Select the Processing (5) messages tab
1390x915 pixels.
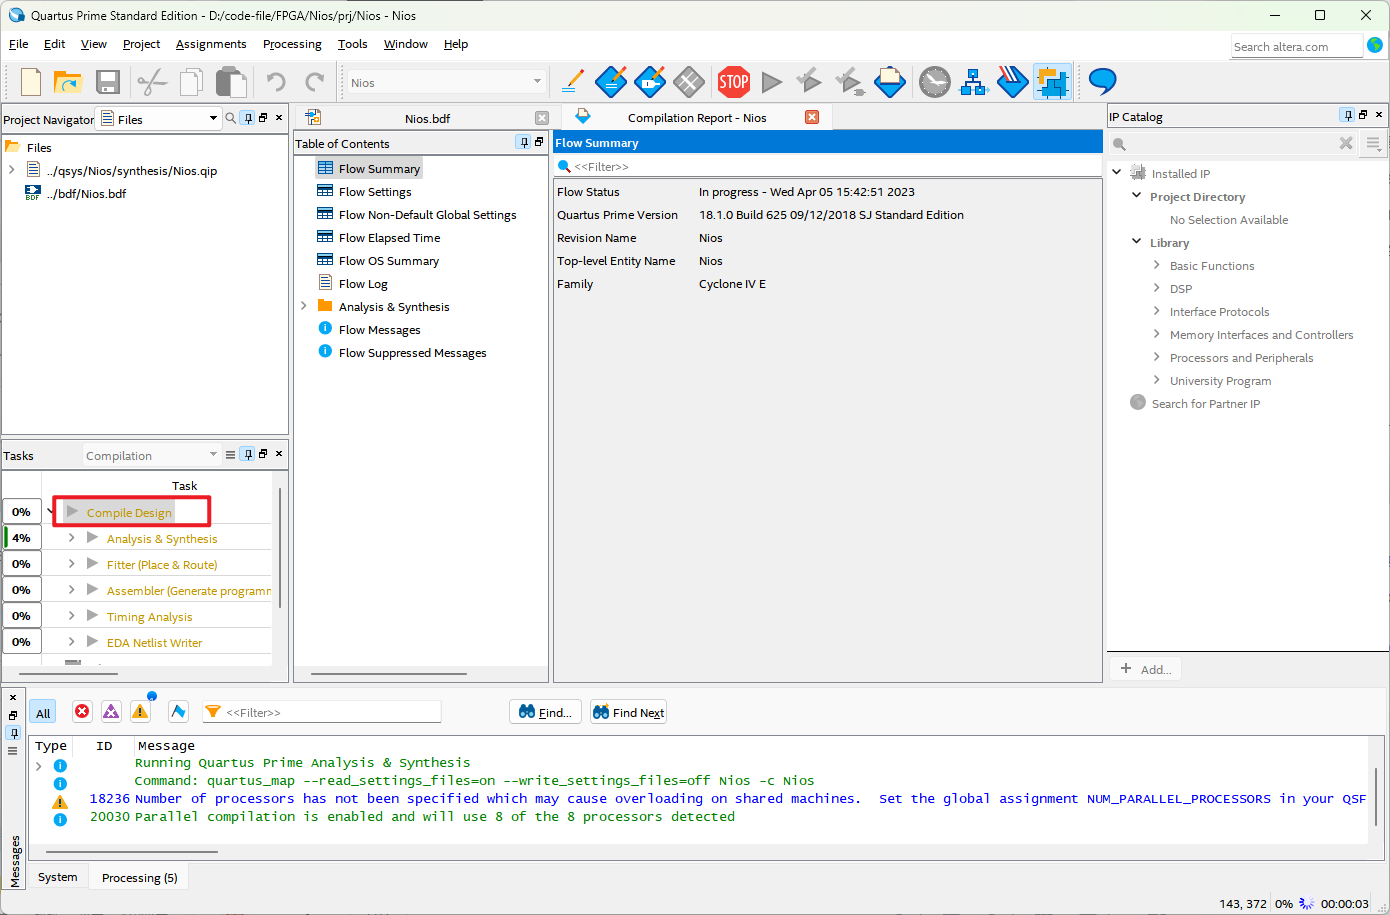tap(139, 878)
